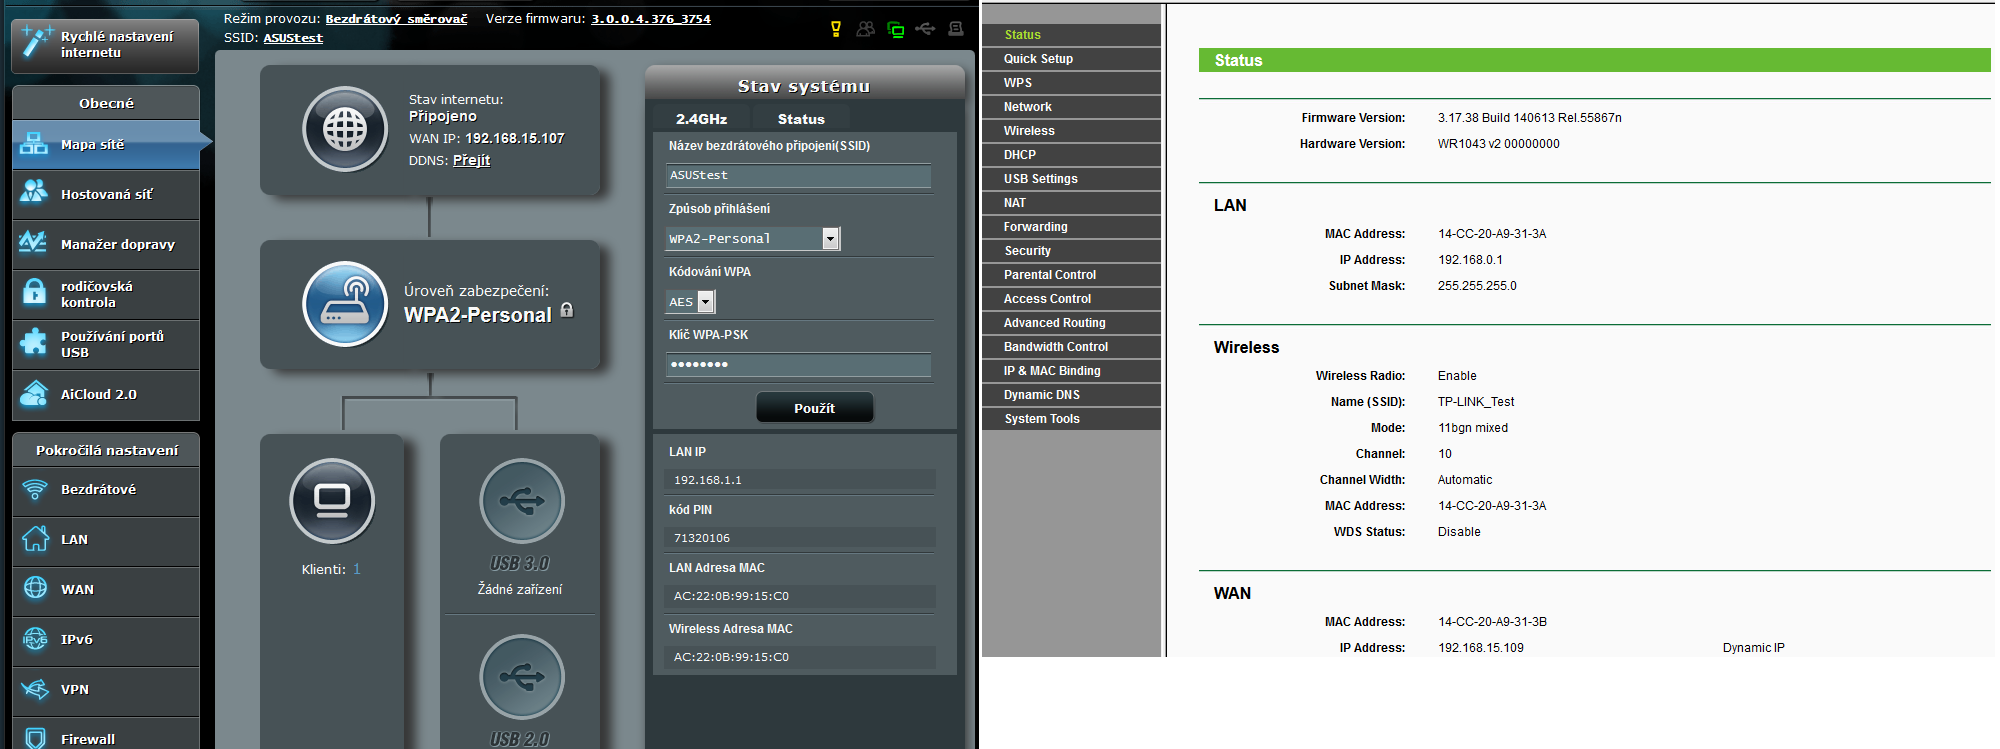
Task: Switch to the 2.4GHz tab
Action: 701,119
